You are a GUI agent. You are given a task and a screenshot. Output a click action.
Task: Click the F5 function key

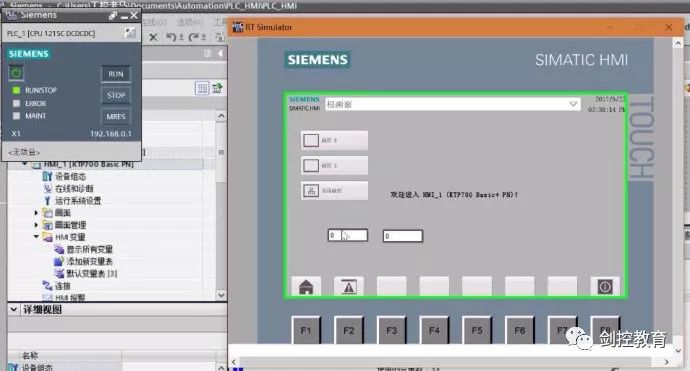click(477, 330)
